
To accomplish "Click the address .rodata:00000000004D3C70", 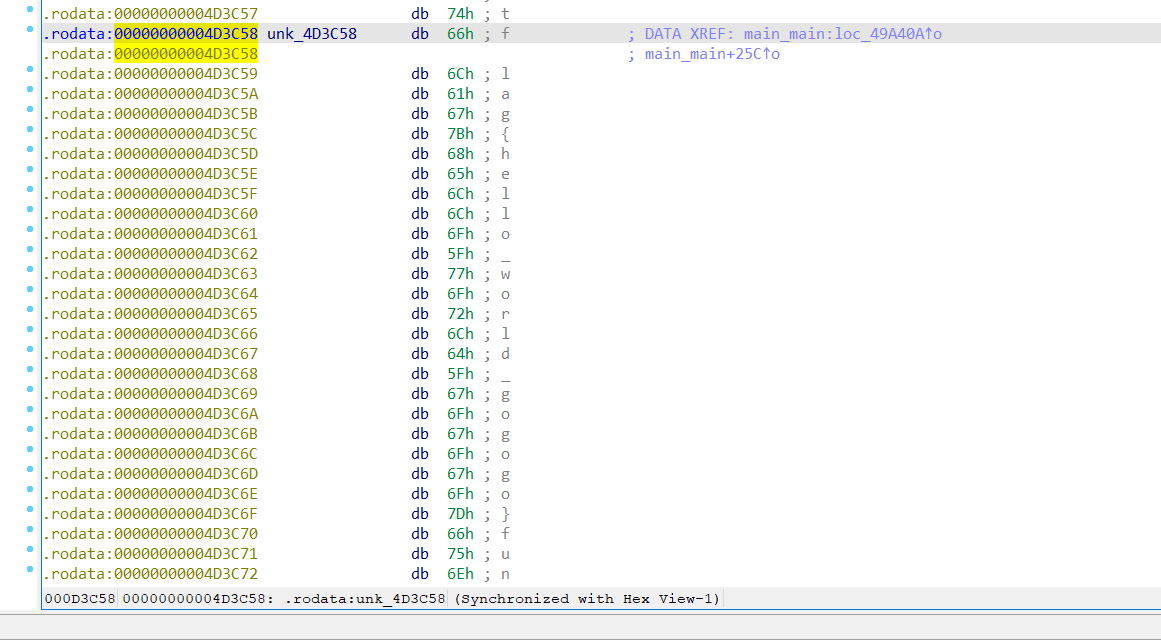I will tap(150, 534).
